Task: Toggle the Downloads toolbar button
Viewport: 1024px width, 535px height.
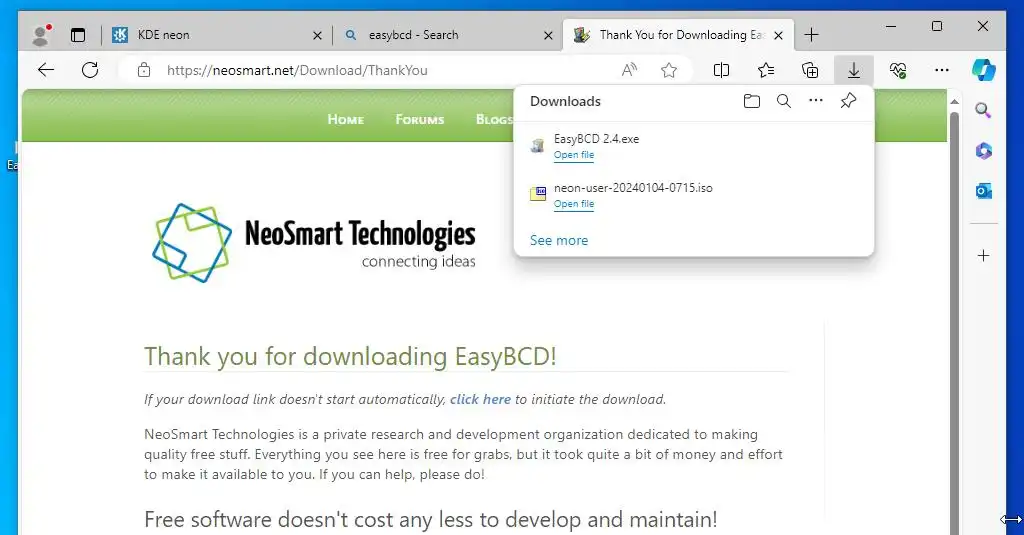Action: pyautogui.click(x=854, y=70)
